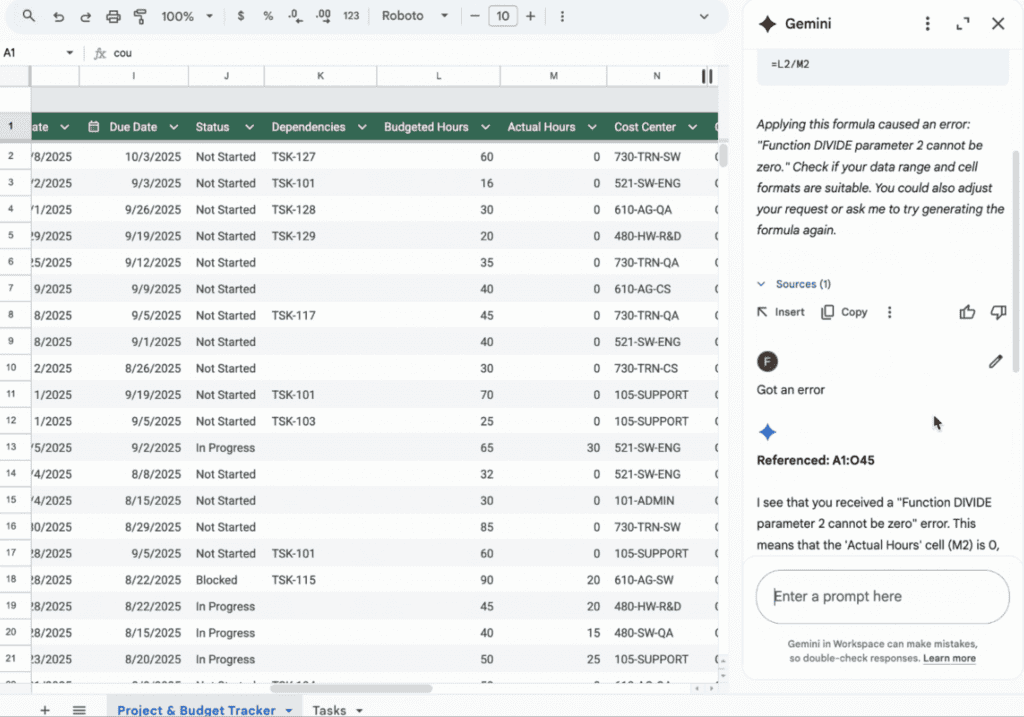Open Cost Center filter dropdown
Image resolution: width=1024 pixels, height=717 pixels.
692,127
